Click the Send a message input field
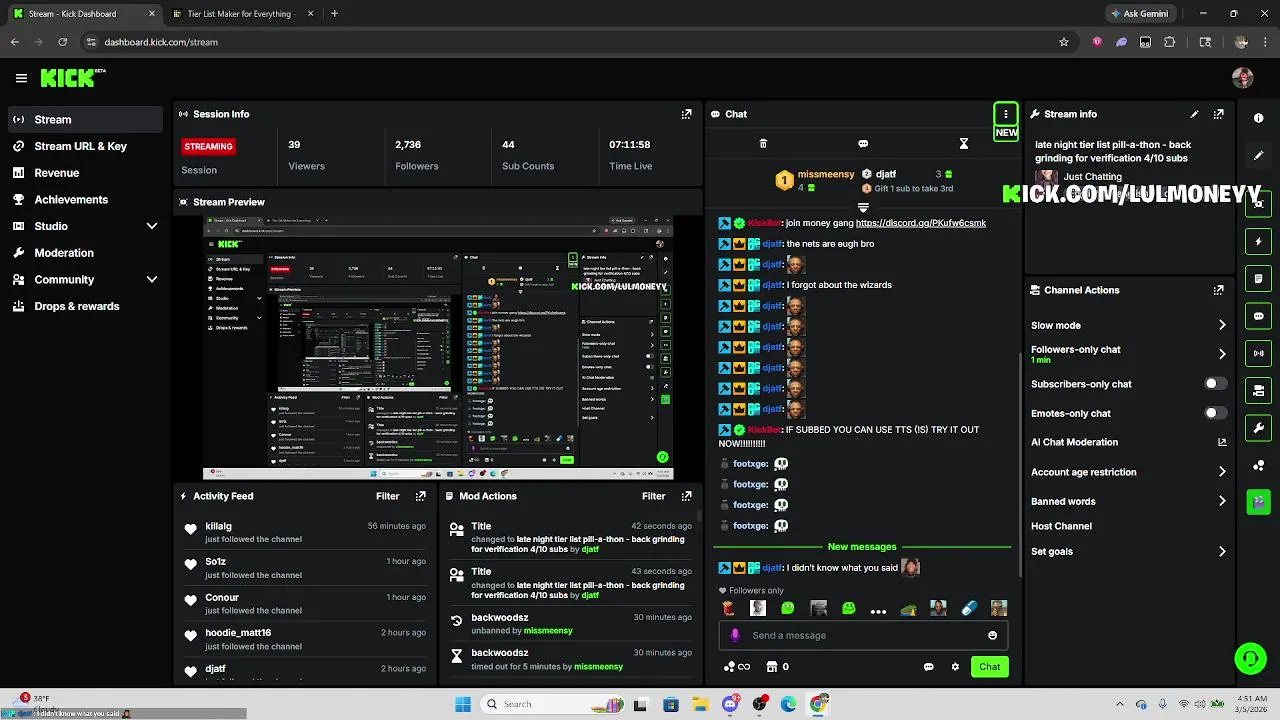The height and width of the screenshot is (720, 1280). click(x=863, y=635)
